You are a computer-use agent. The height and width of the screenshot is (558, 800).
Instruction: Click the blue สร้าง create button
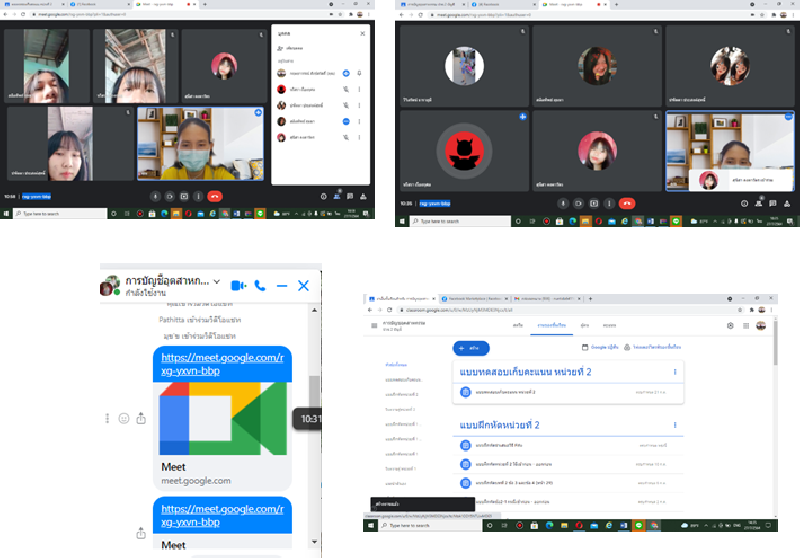[x=471, y=348]
